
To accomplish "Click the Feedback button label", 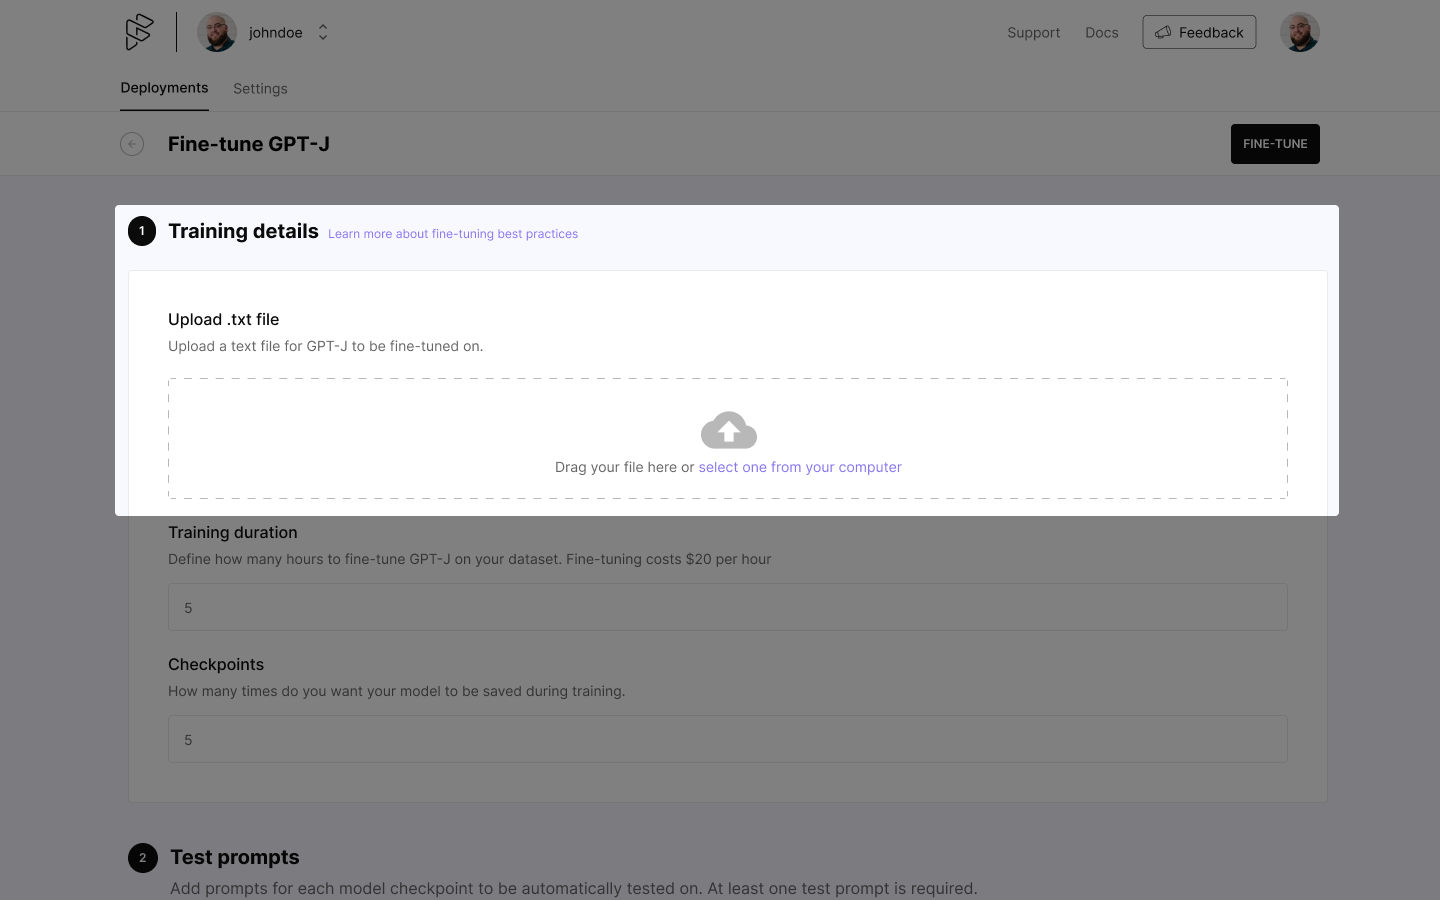I will coord(1211,32).
